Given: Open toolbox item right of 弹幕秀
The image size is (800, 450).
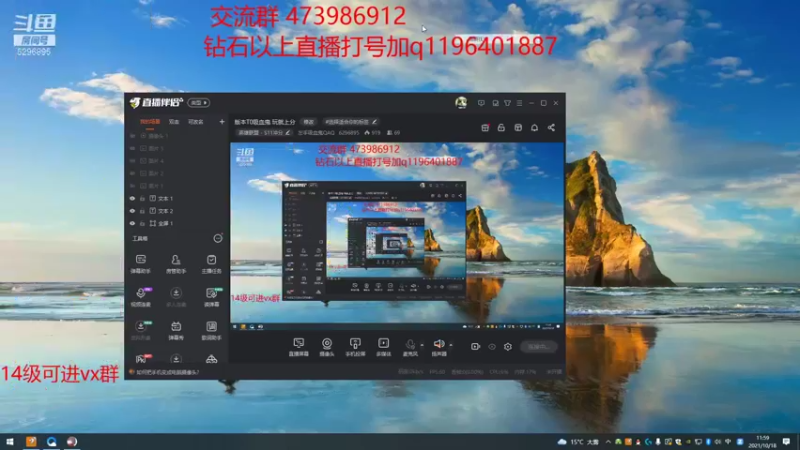Looking at the screenshot, I should (x=211, y=330).
